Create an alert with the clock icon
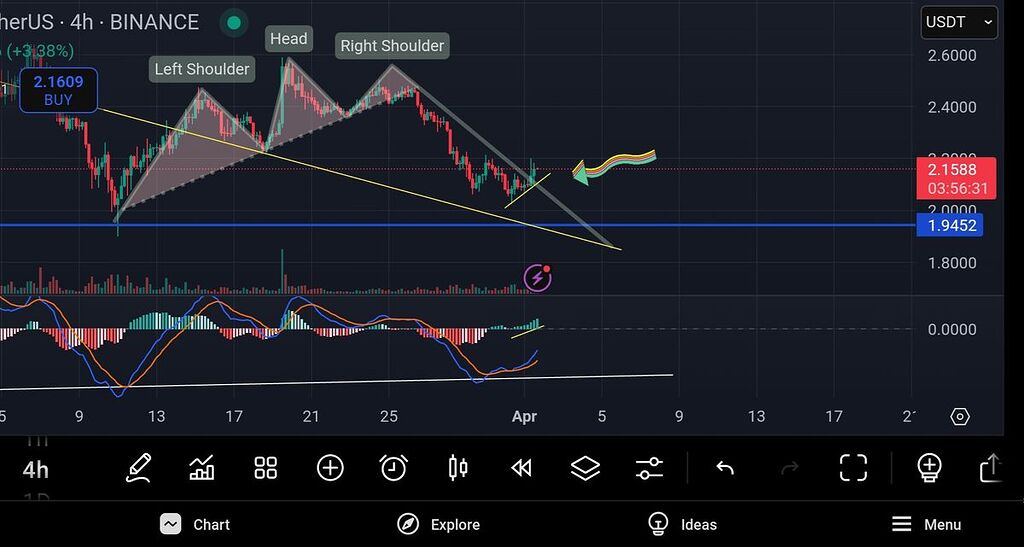The height and width of the screenshot is (547, 1024). click(x=394, y=467)
